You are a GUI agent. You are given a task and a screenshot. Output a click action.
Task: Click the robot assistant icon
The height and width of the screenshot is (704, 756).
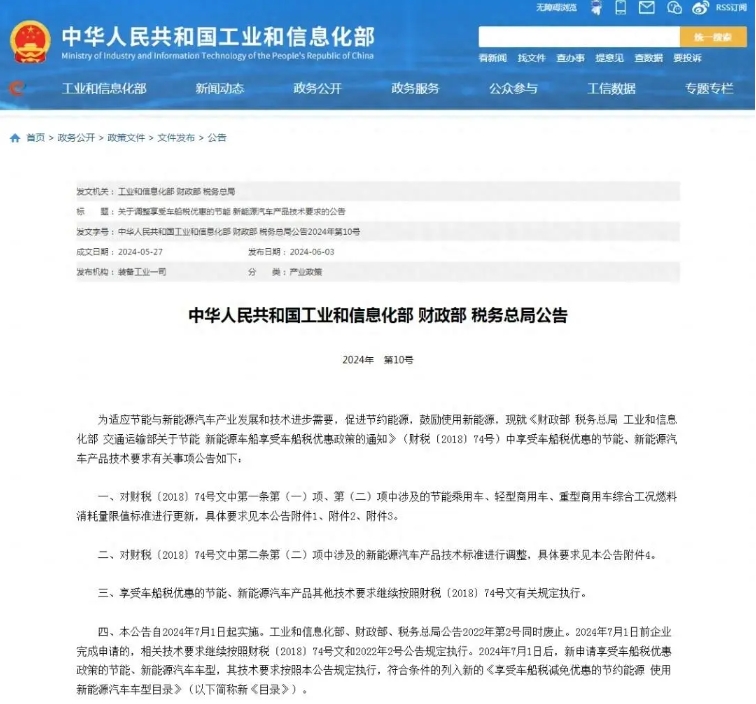coord(597,8)
